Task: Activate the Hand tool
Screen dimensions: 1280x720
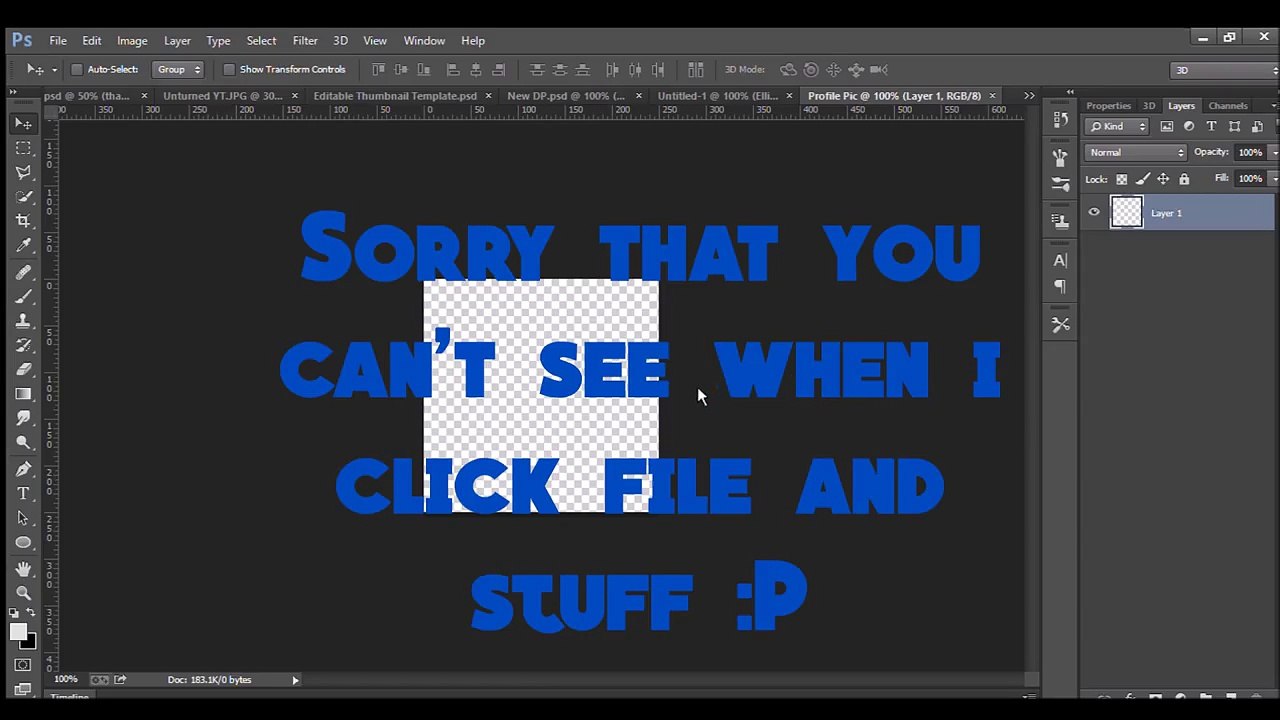Action: [x=23, y=569]
